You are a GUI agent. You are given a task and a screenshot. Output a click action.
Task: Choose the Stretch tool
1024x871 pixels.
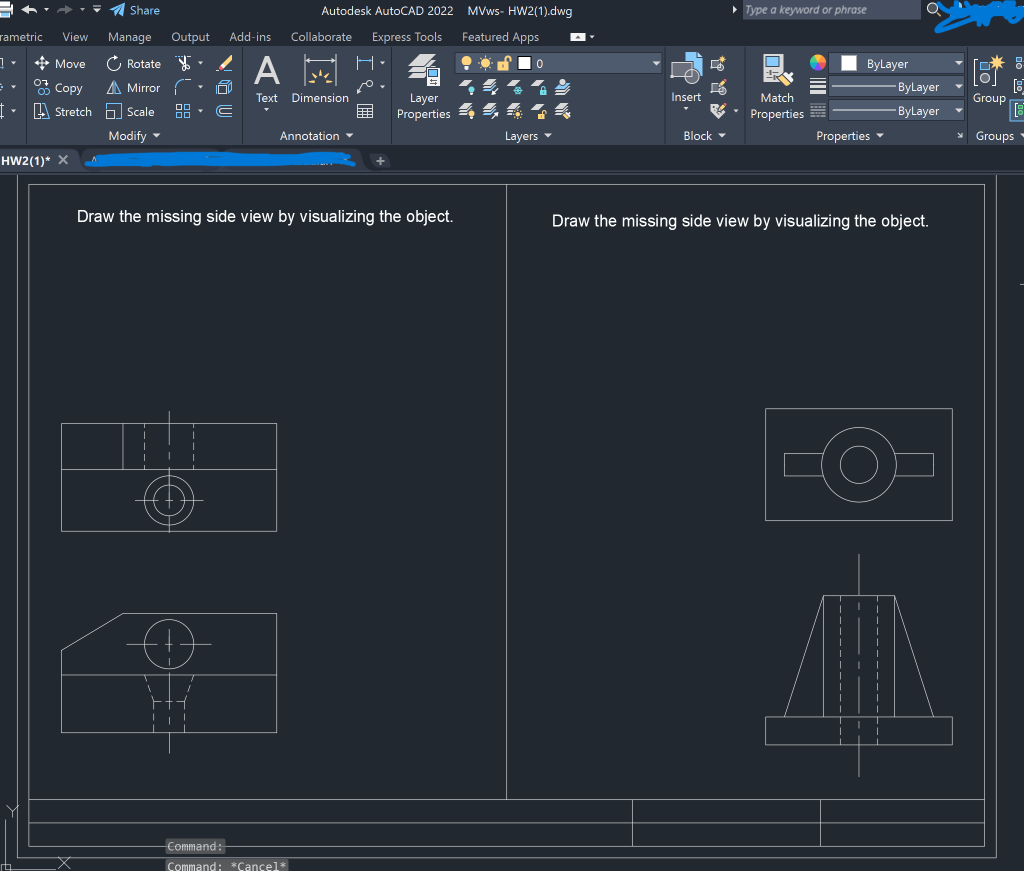pyautogui.click(x=62, y=112)
